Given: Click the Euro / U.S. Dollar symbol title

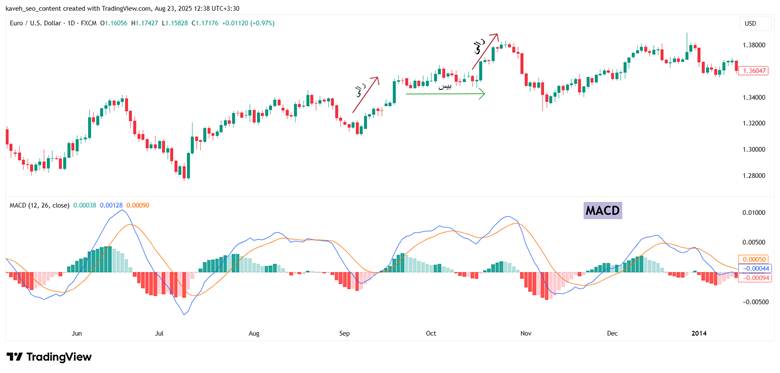Looking at the screenshot, I should [36, 23].
